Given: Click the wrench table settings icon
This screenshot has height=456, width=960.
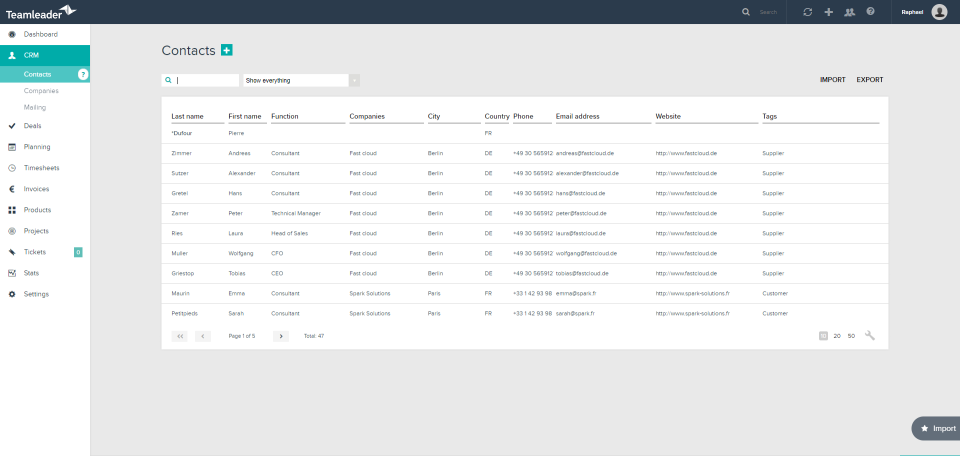Looking at the screenshot, I should click(870, 335).
